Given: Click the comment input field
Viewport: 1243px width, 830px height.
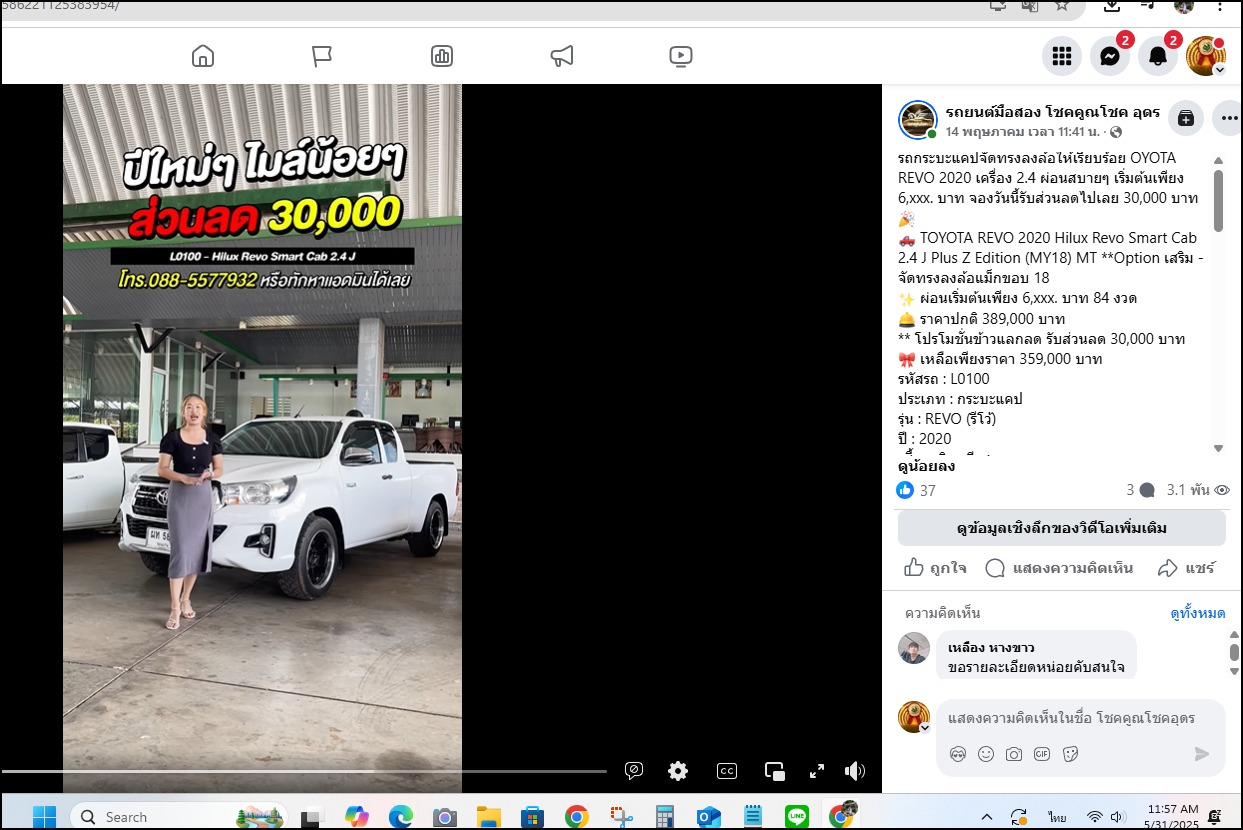Looking at the screenshot, I should click(1071, 718).
